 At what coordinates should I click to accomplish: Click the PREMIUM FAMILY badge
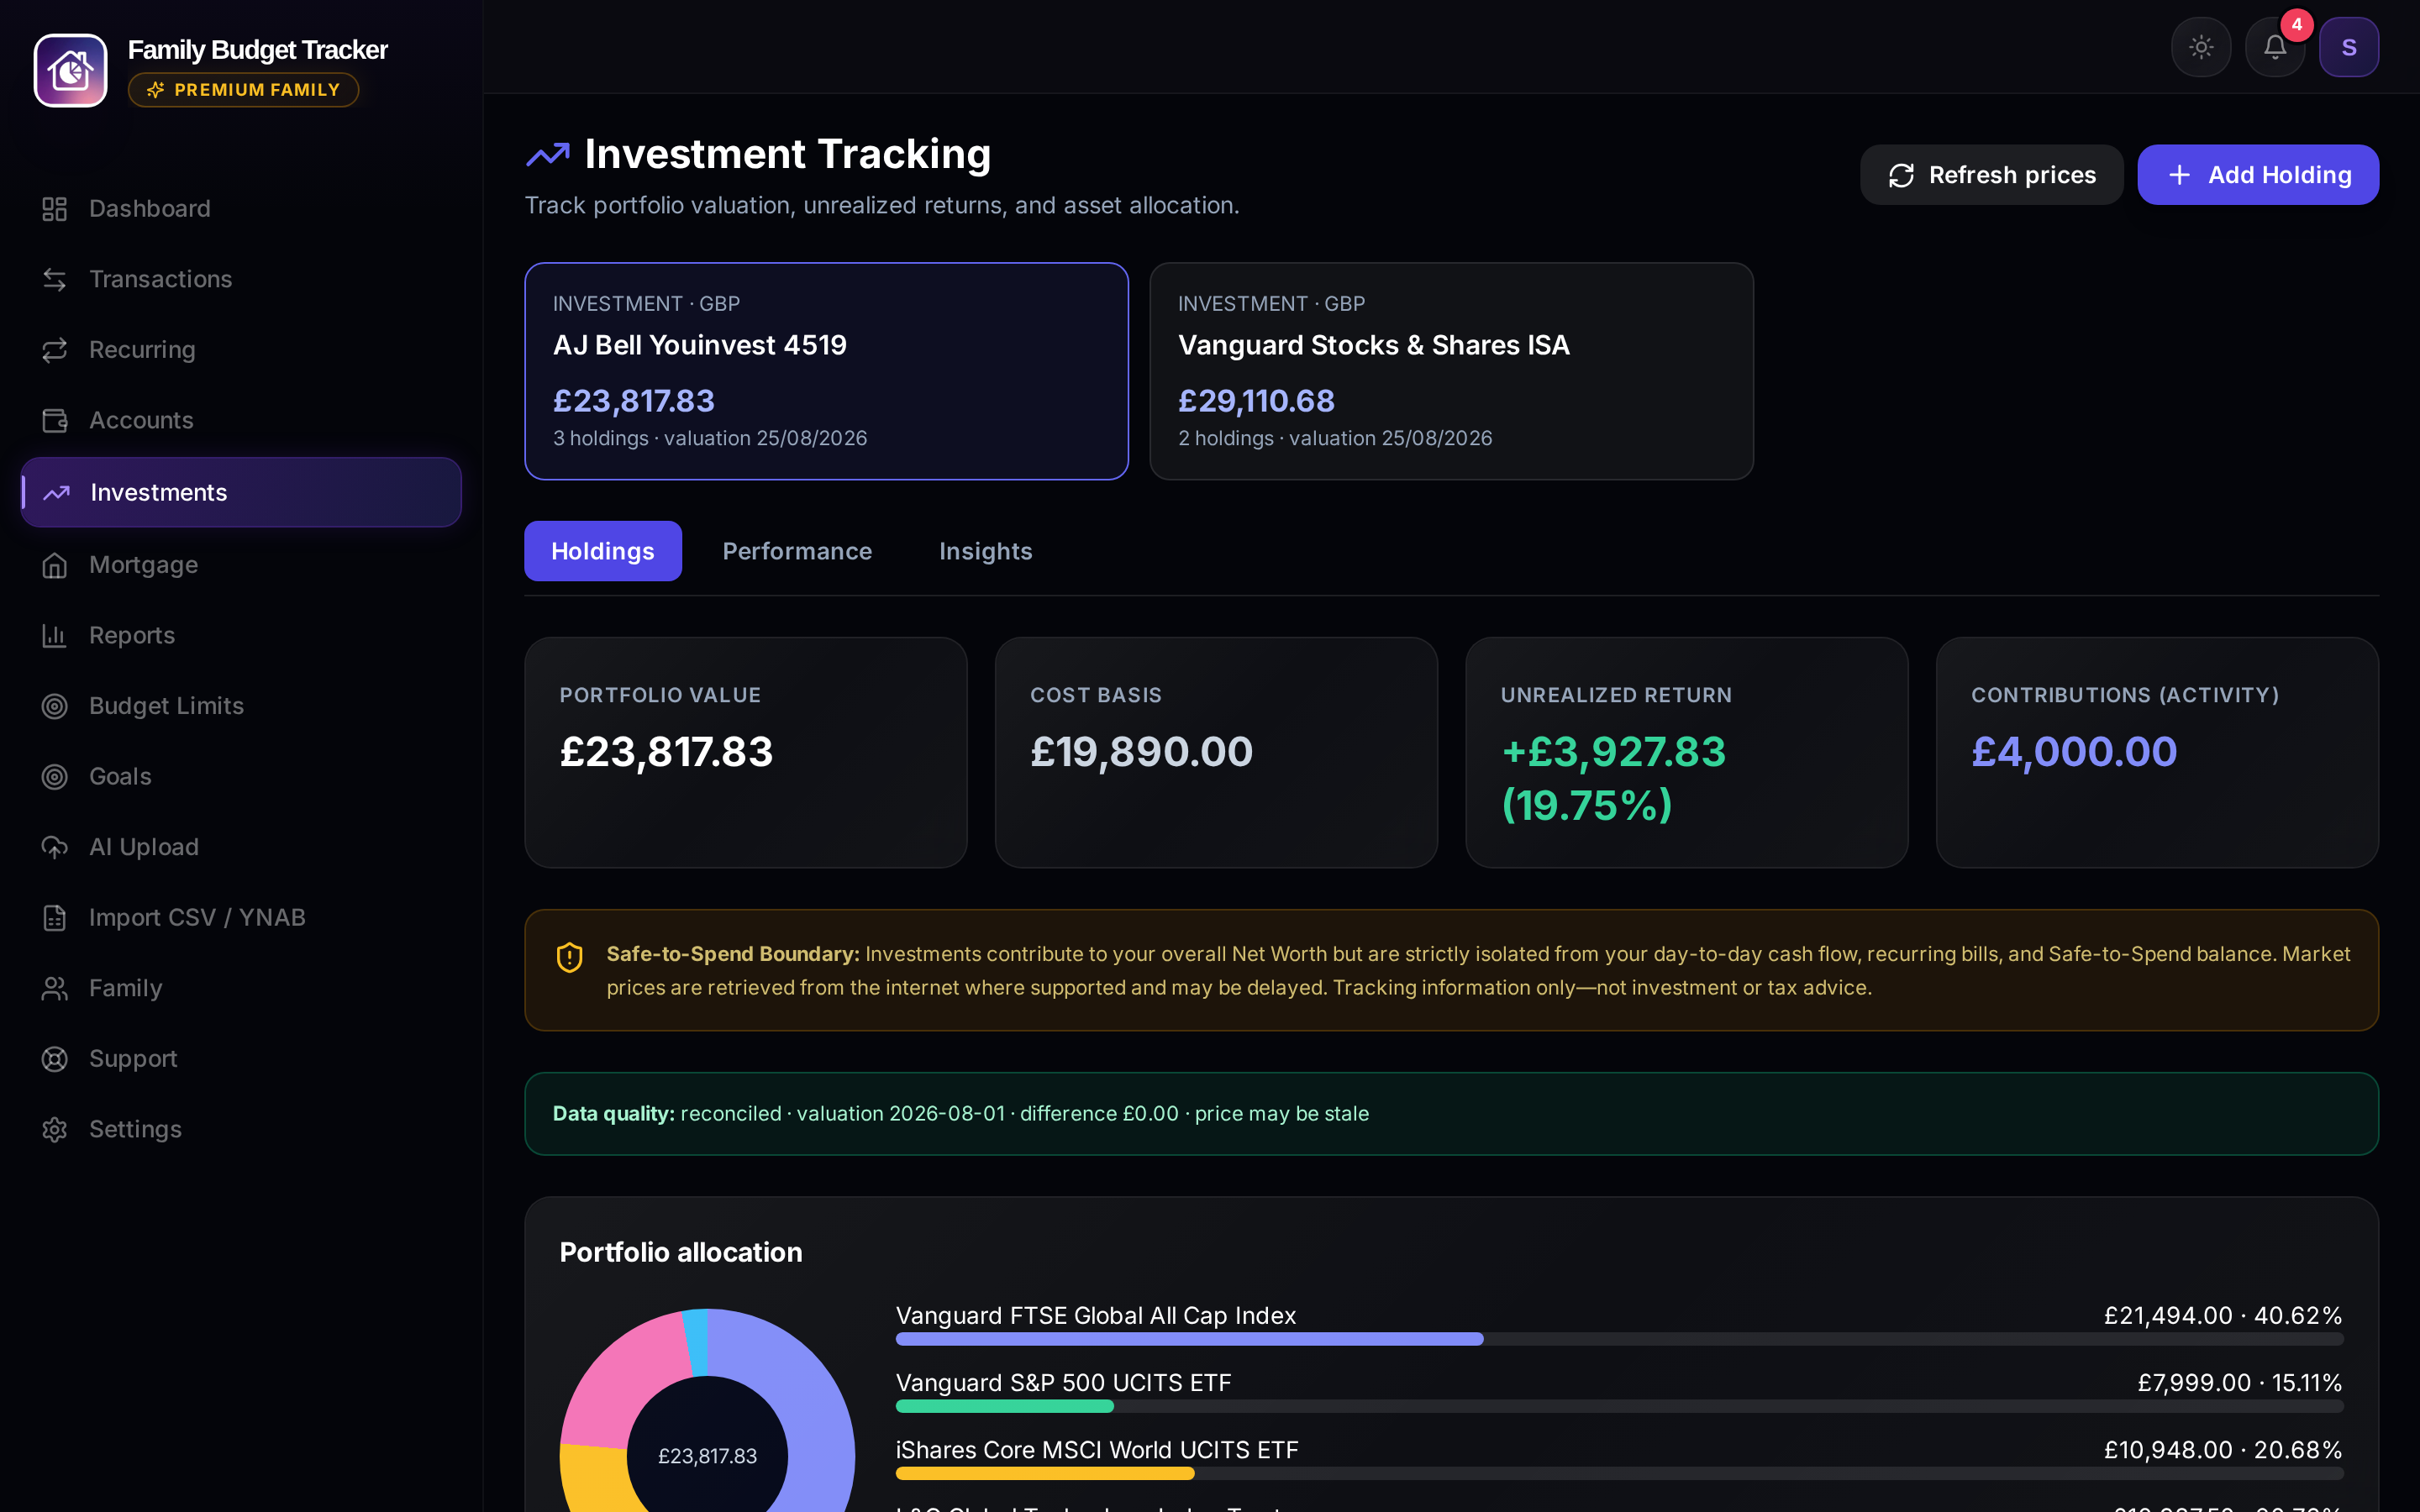click(x=243, y=90)
